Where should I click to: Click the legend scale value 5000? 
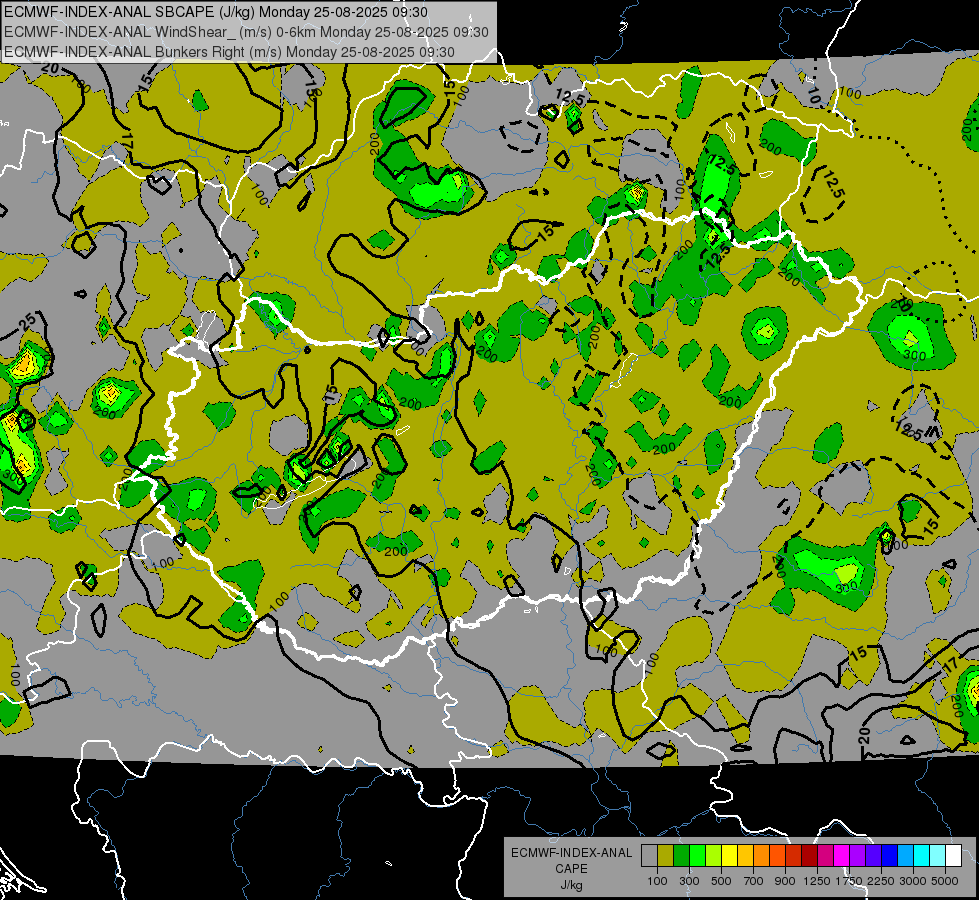click(945, 881)
